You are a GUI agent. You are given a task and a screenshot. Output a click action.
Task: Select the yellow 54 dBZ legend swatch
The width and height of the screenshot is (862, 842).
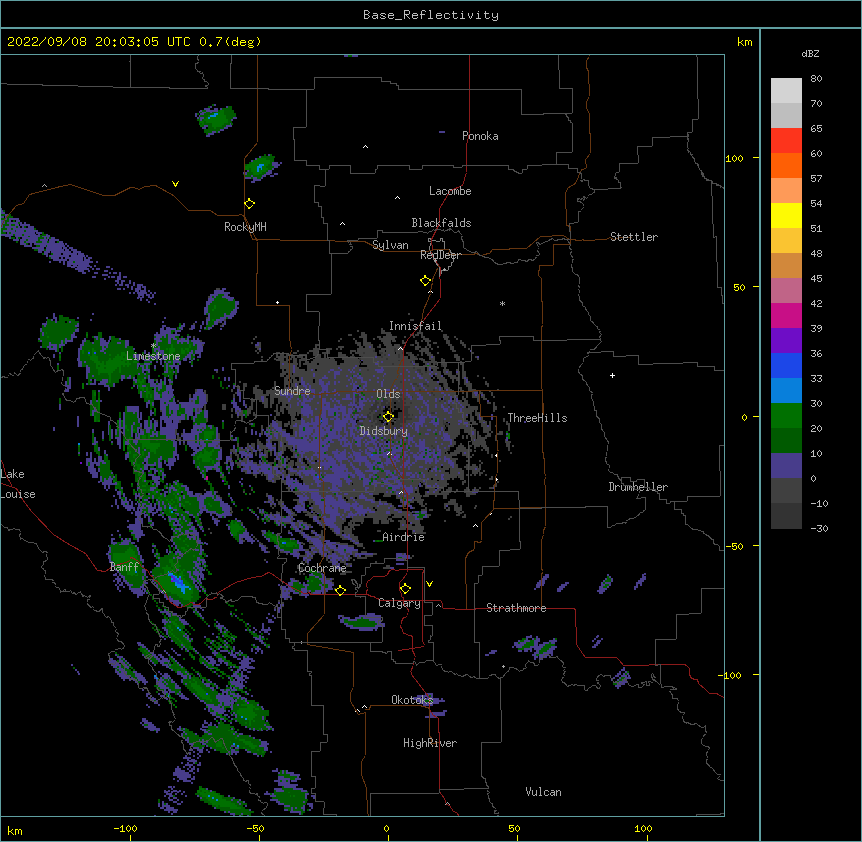(x=786, y=215)
